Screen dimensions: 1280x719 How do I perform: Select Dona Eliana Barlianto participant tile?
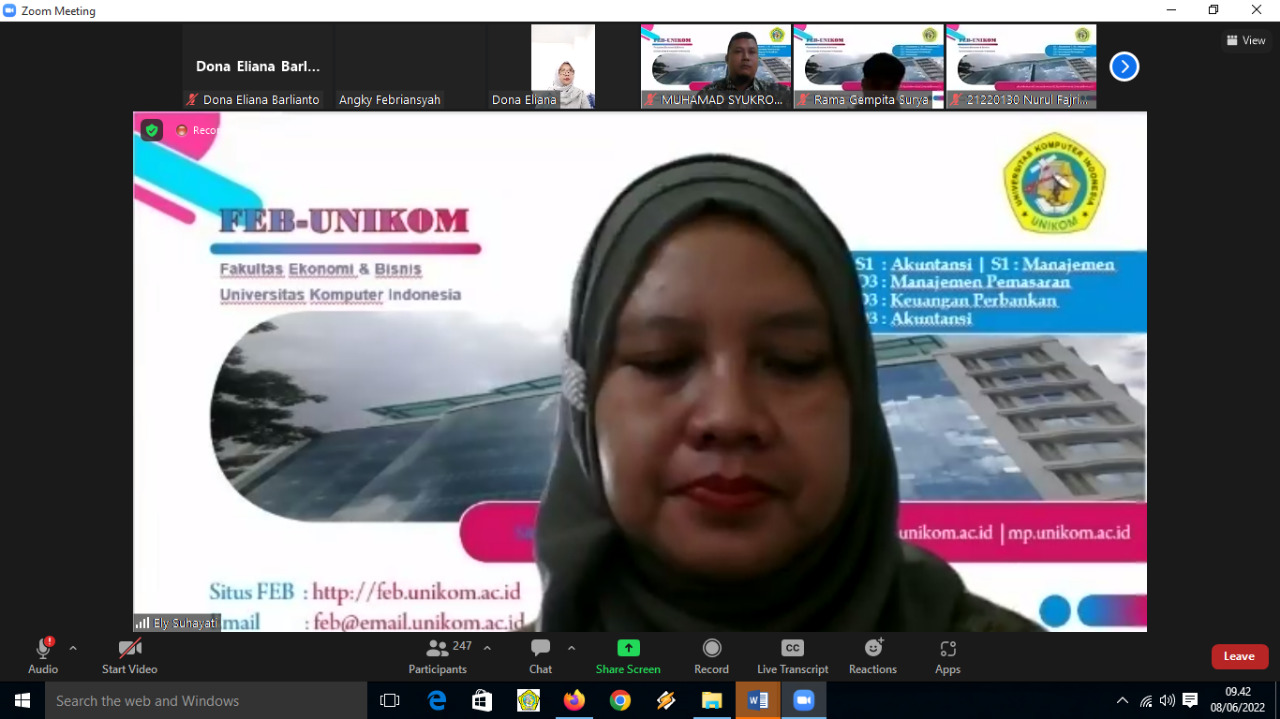(258, 67)
